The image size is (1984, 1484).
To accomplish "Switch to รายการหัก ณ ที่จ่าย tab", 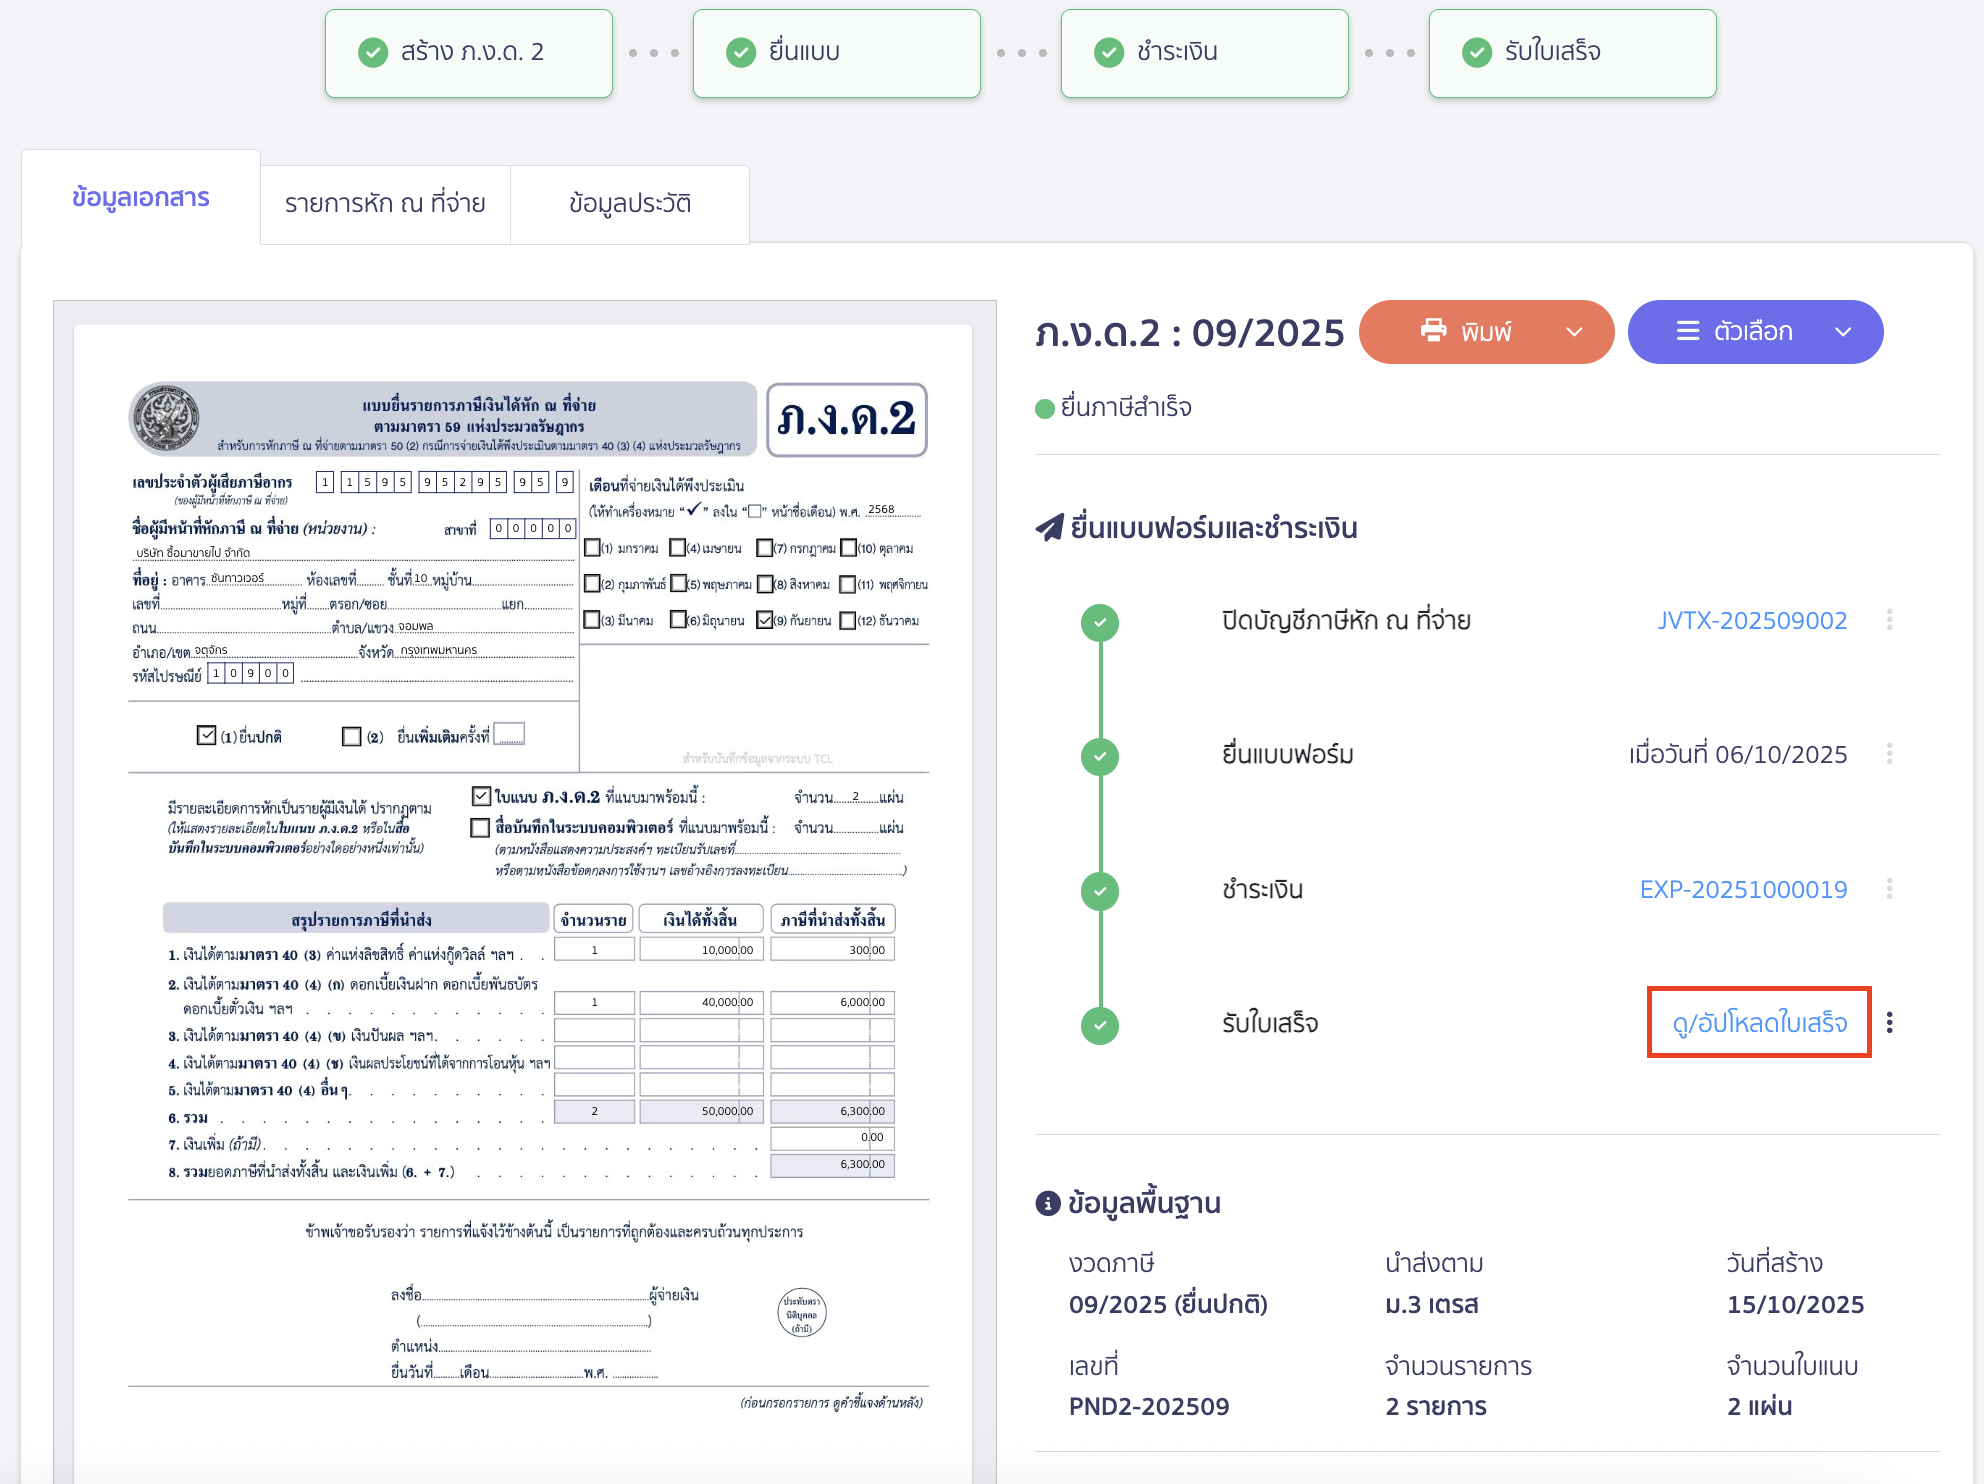I will pyautogui.click(x=385, y=204).
